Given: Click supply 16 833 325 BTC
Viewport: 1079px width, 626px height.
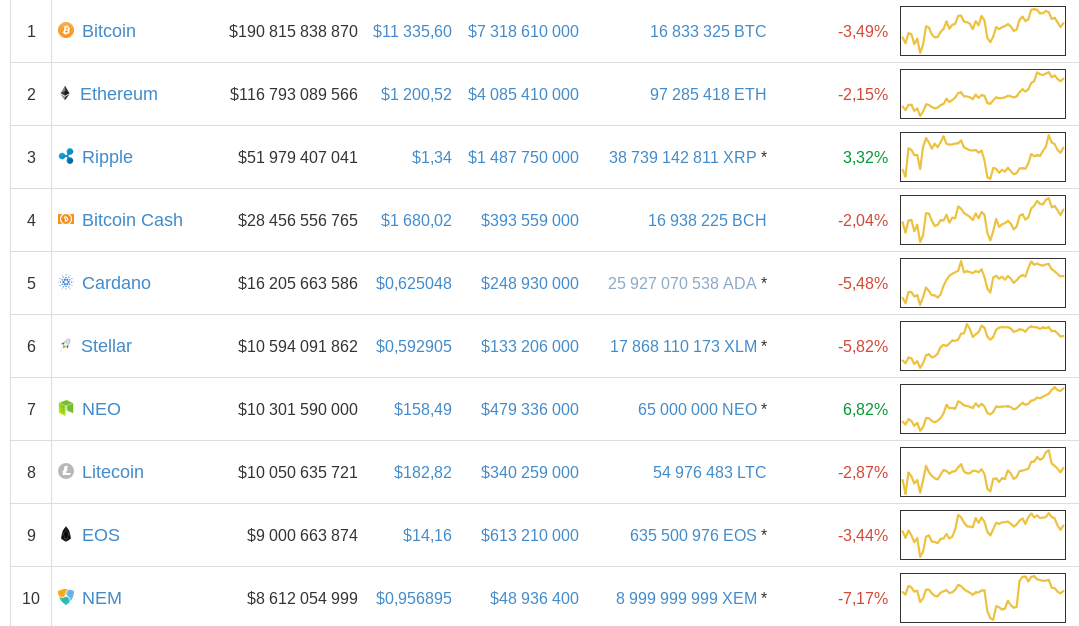Looking at the screenshot, I should (x=708, y=32).
